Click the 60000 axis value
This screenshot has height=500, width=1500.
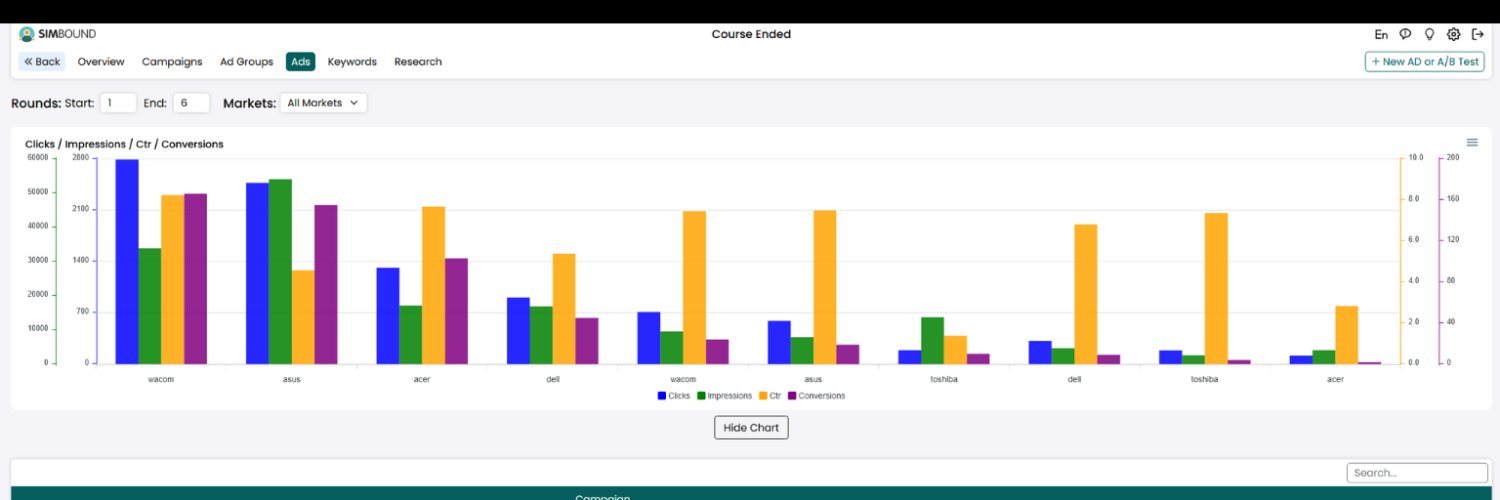37,158
